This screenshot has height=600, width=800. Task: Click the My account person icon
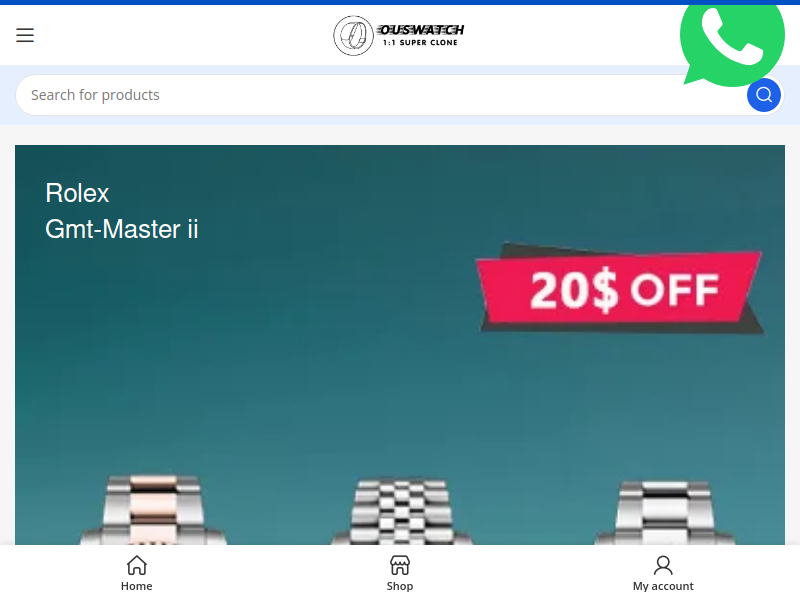coord(663,565)
